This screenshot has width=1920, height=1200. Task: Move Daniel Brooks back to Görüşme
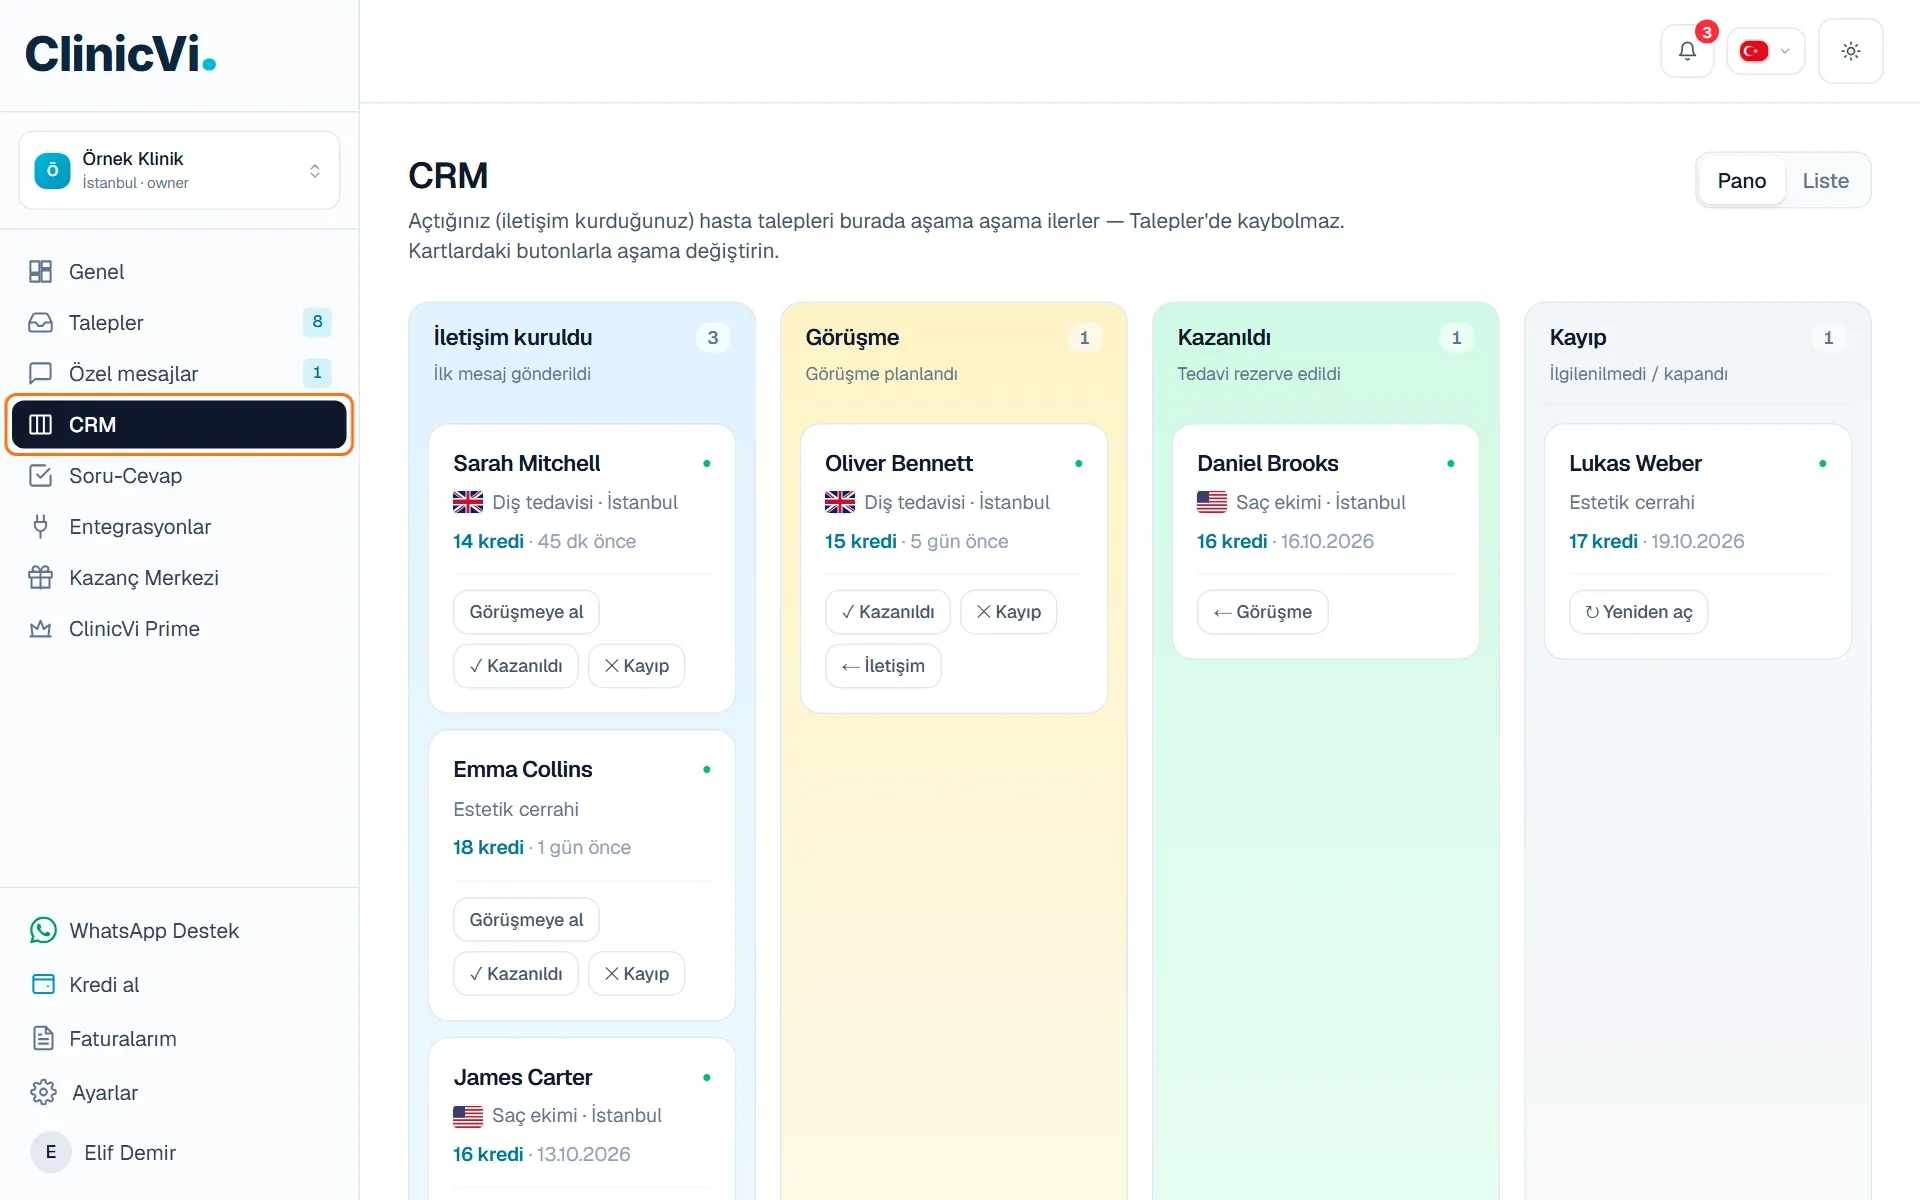click(1262, 612)
